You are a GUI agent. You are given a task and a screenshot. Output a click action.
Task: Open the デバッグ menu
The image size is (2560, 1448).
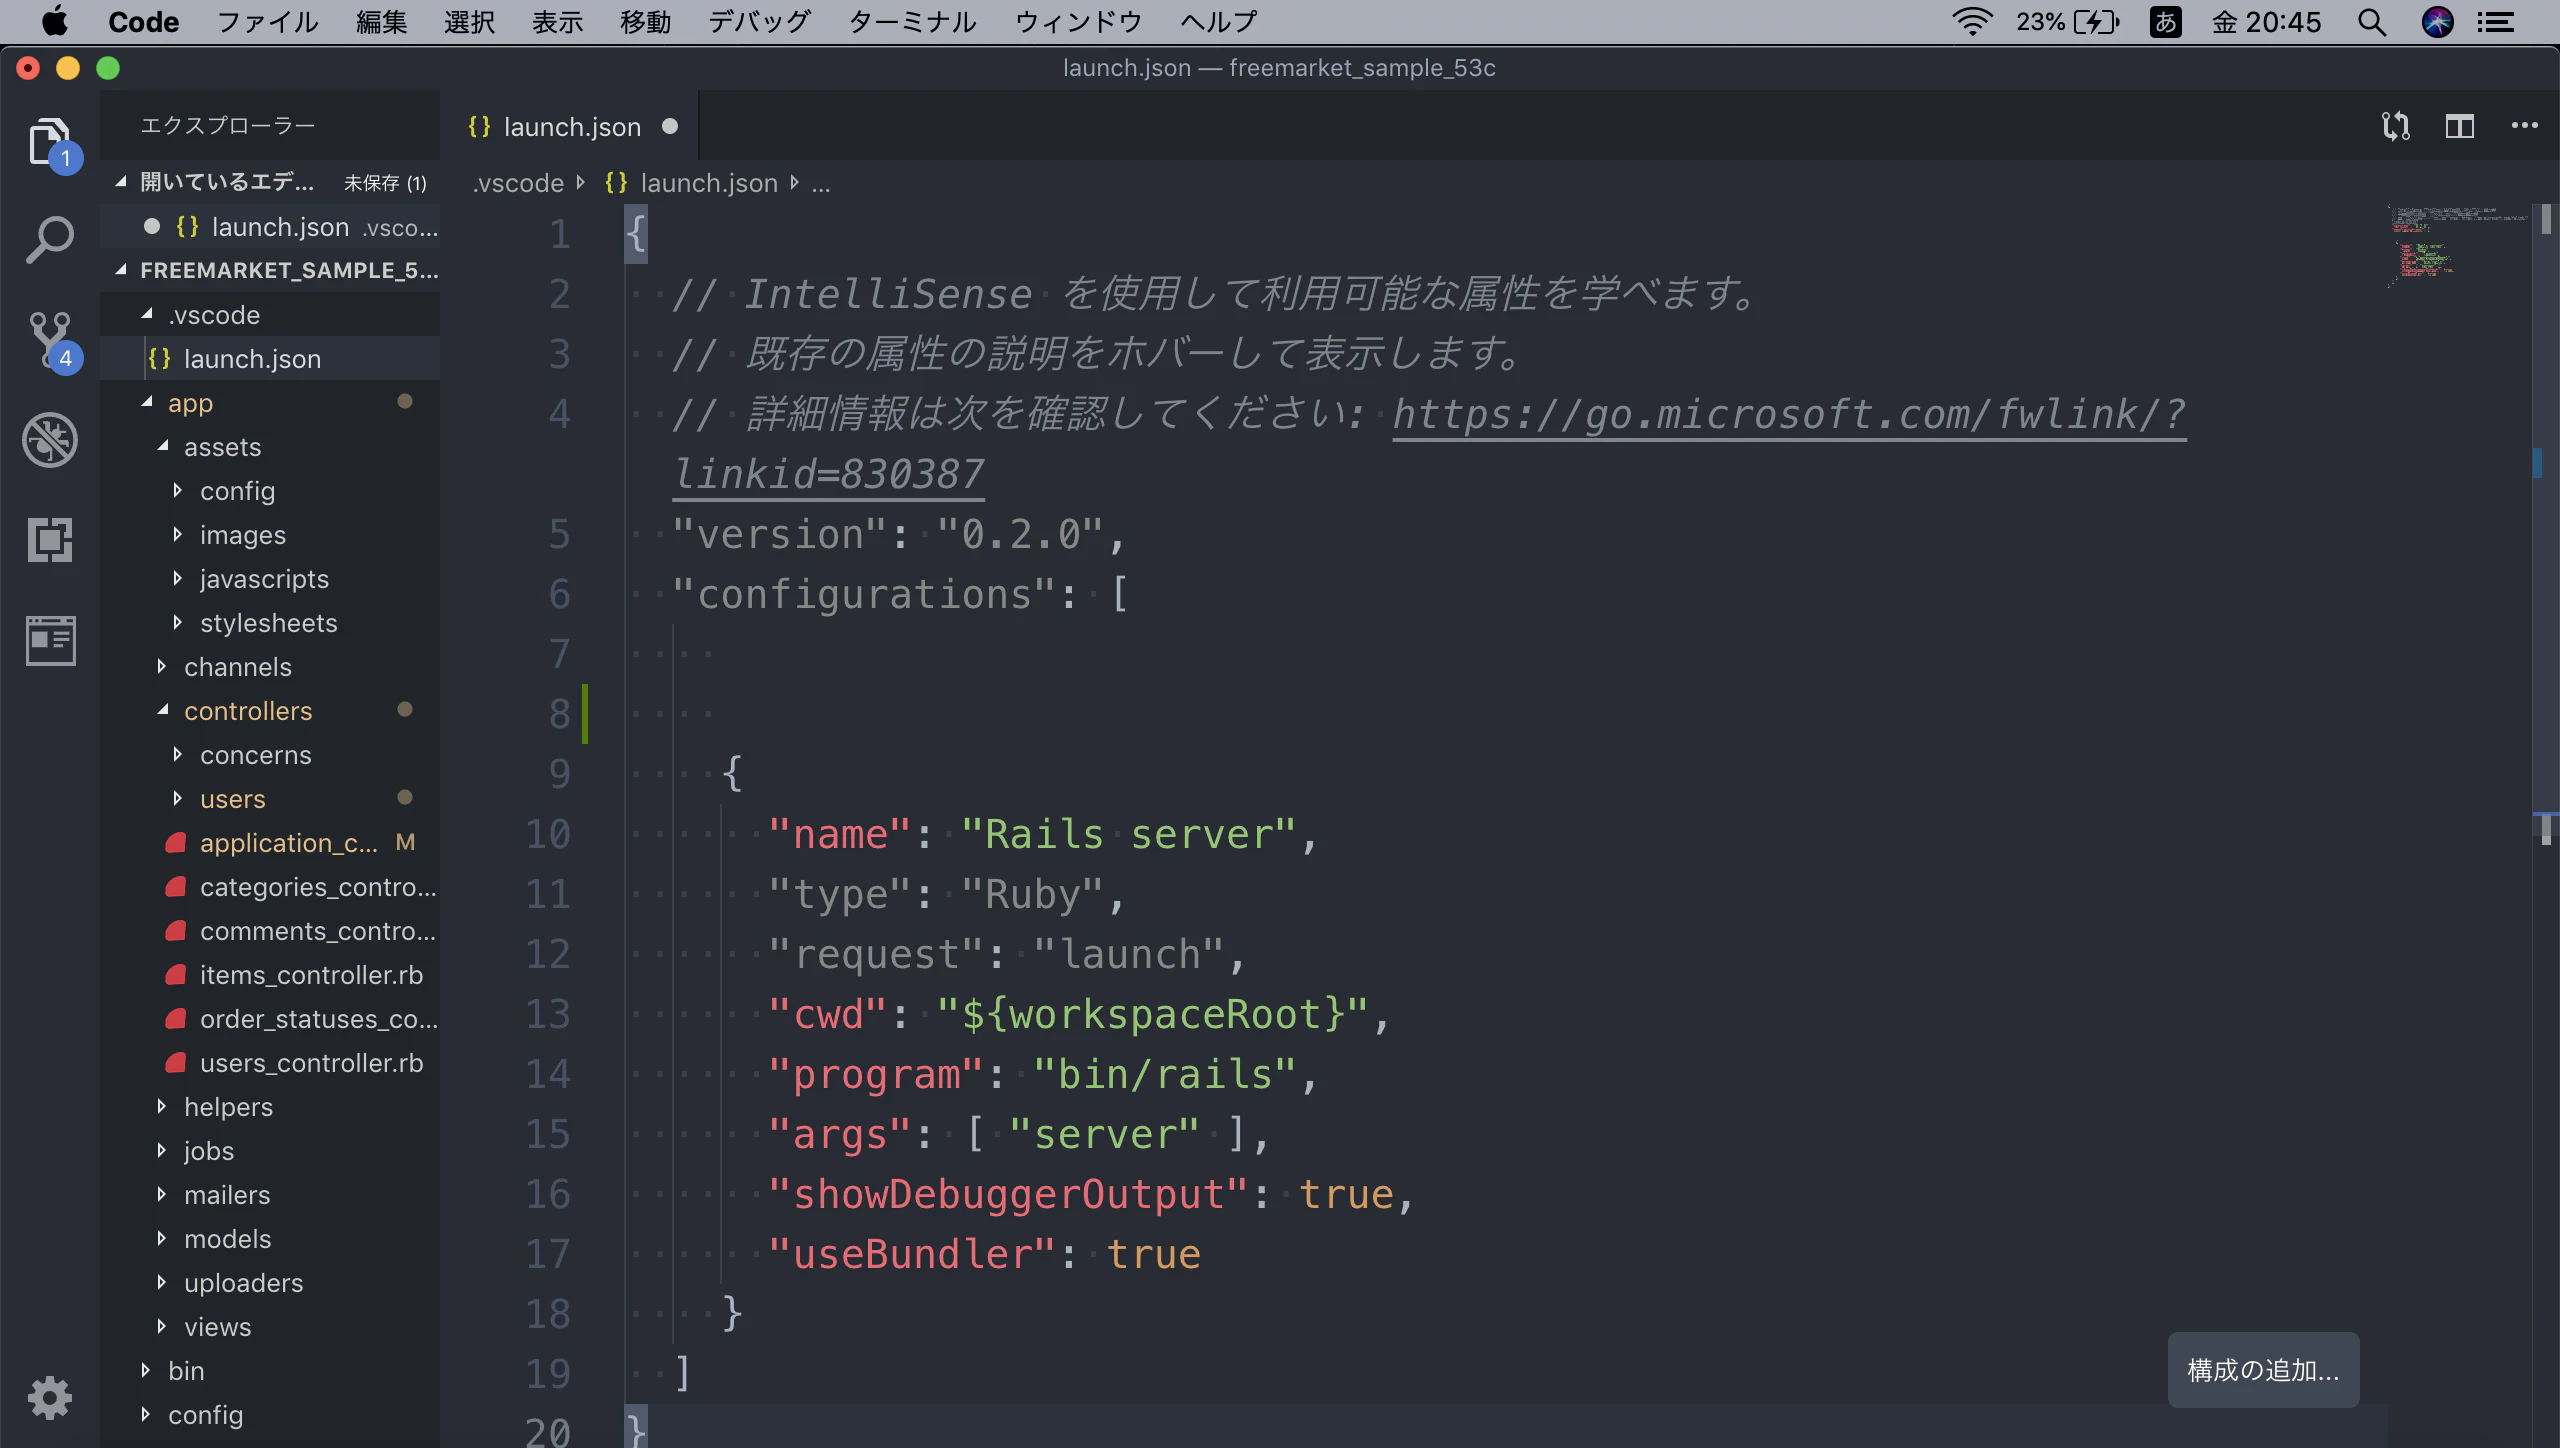[760, 22]
